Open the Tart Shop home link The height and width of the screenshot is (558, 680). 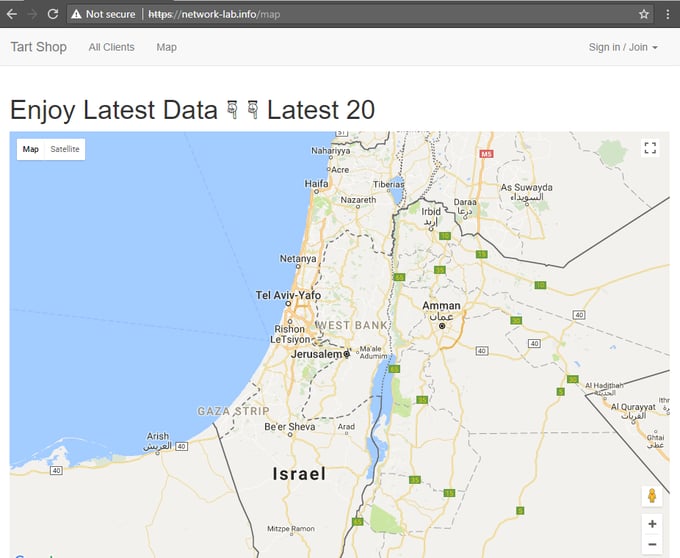39,47
